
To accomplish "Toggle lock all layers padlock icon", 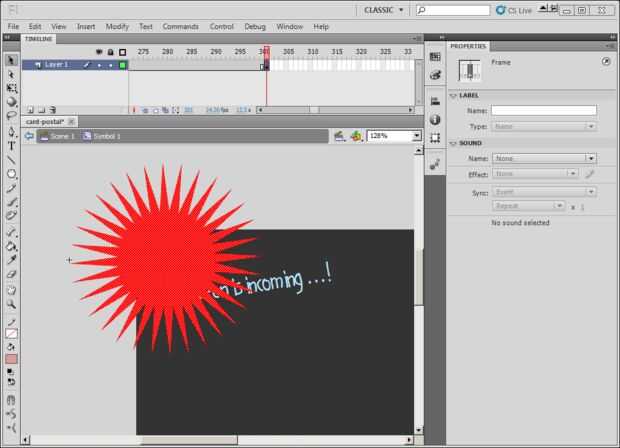I will coord(110,51).
